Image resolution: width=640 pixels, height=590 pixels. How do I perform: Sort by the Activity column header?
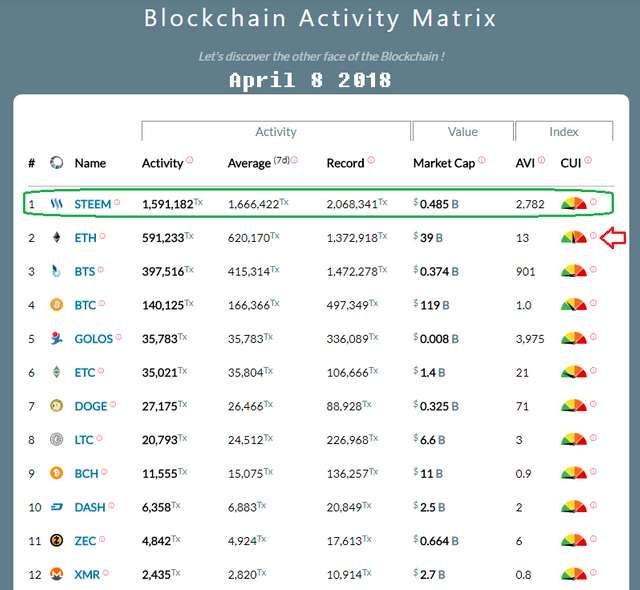pos(162,163)
